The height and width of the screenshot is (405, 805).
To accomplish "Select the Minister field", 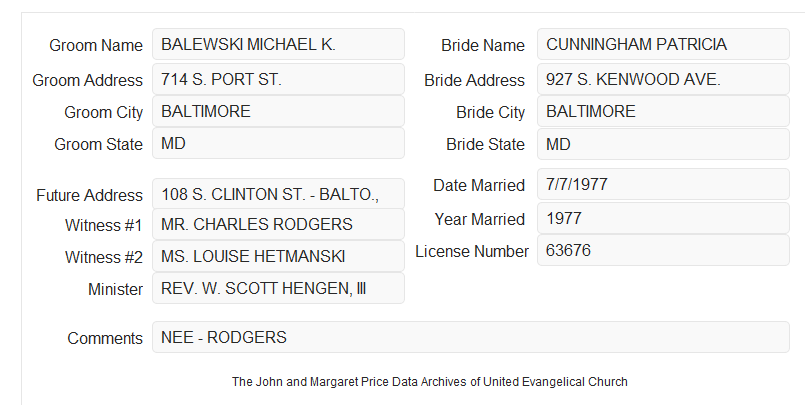I will click(x=278, y=288).
